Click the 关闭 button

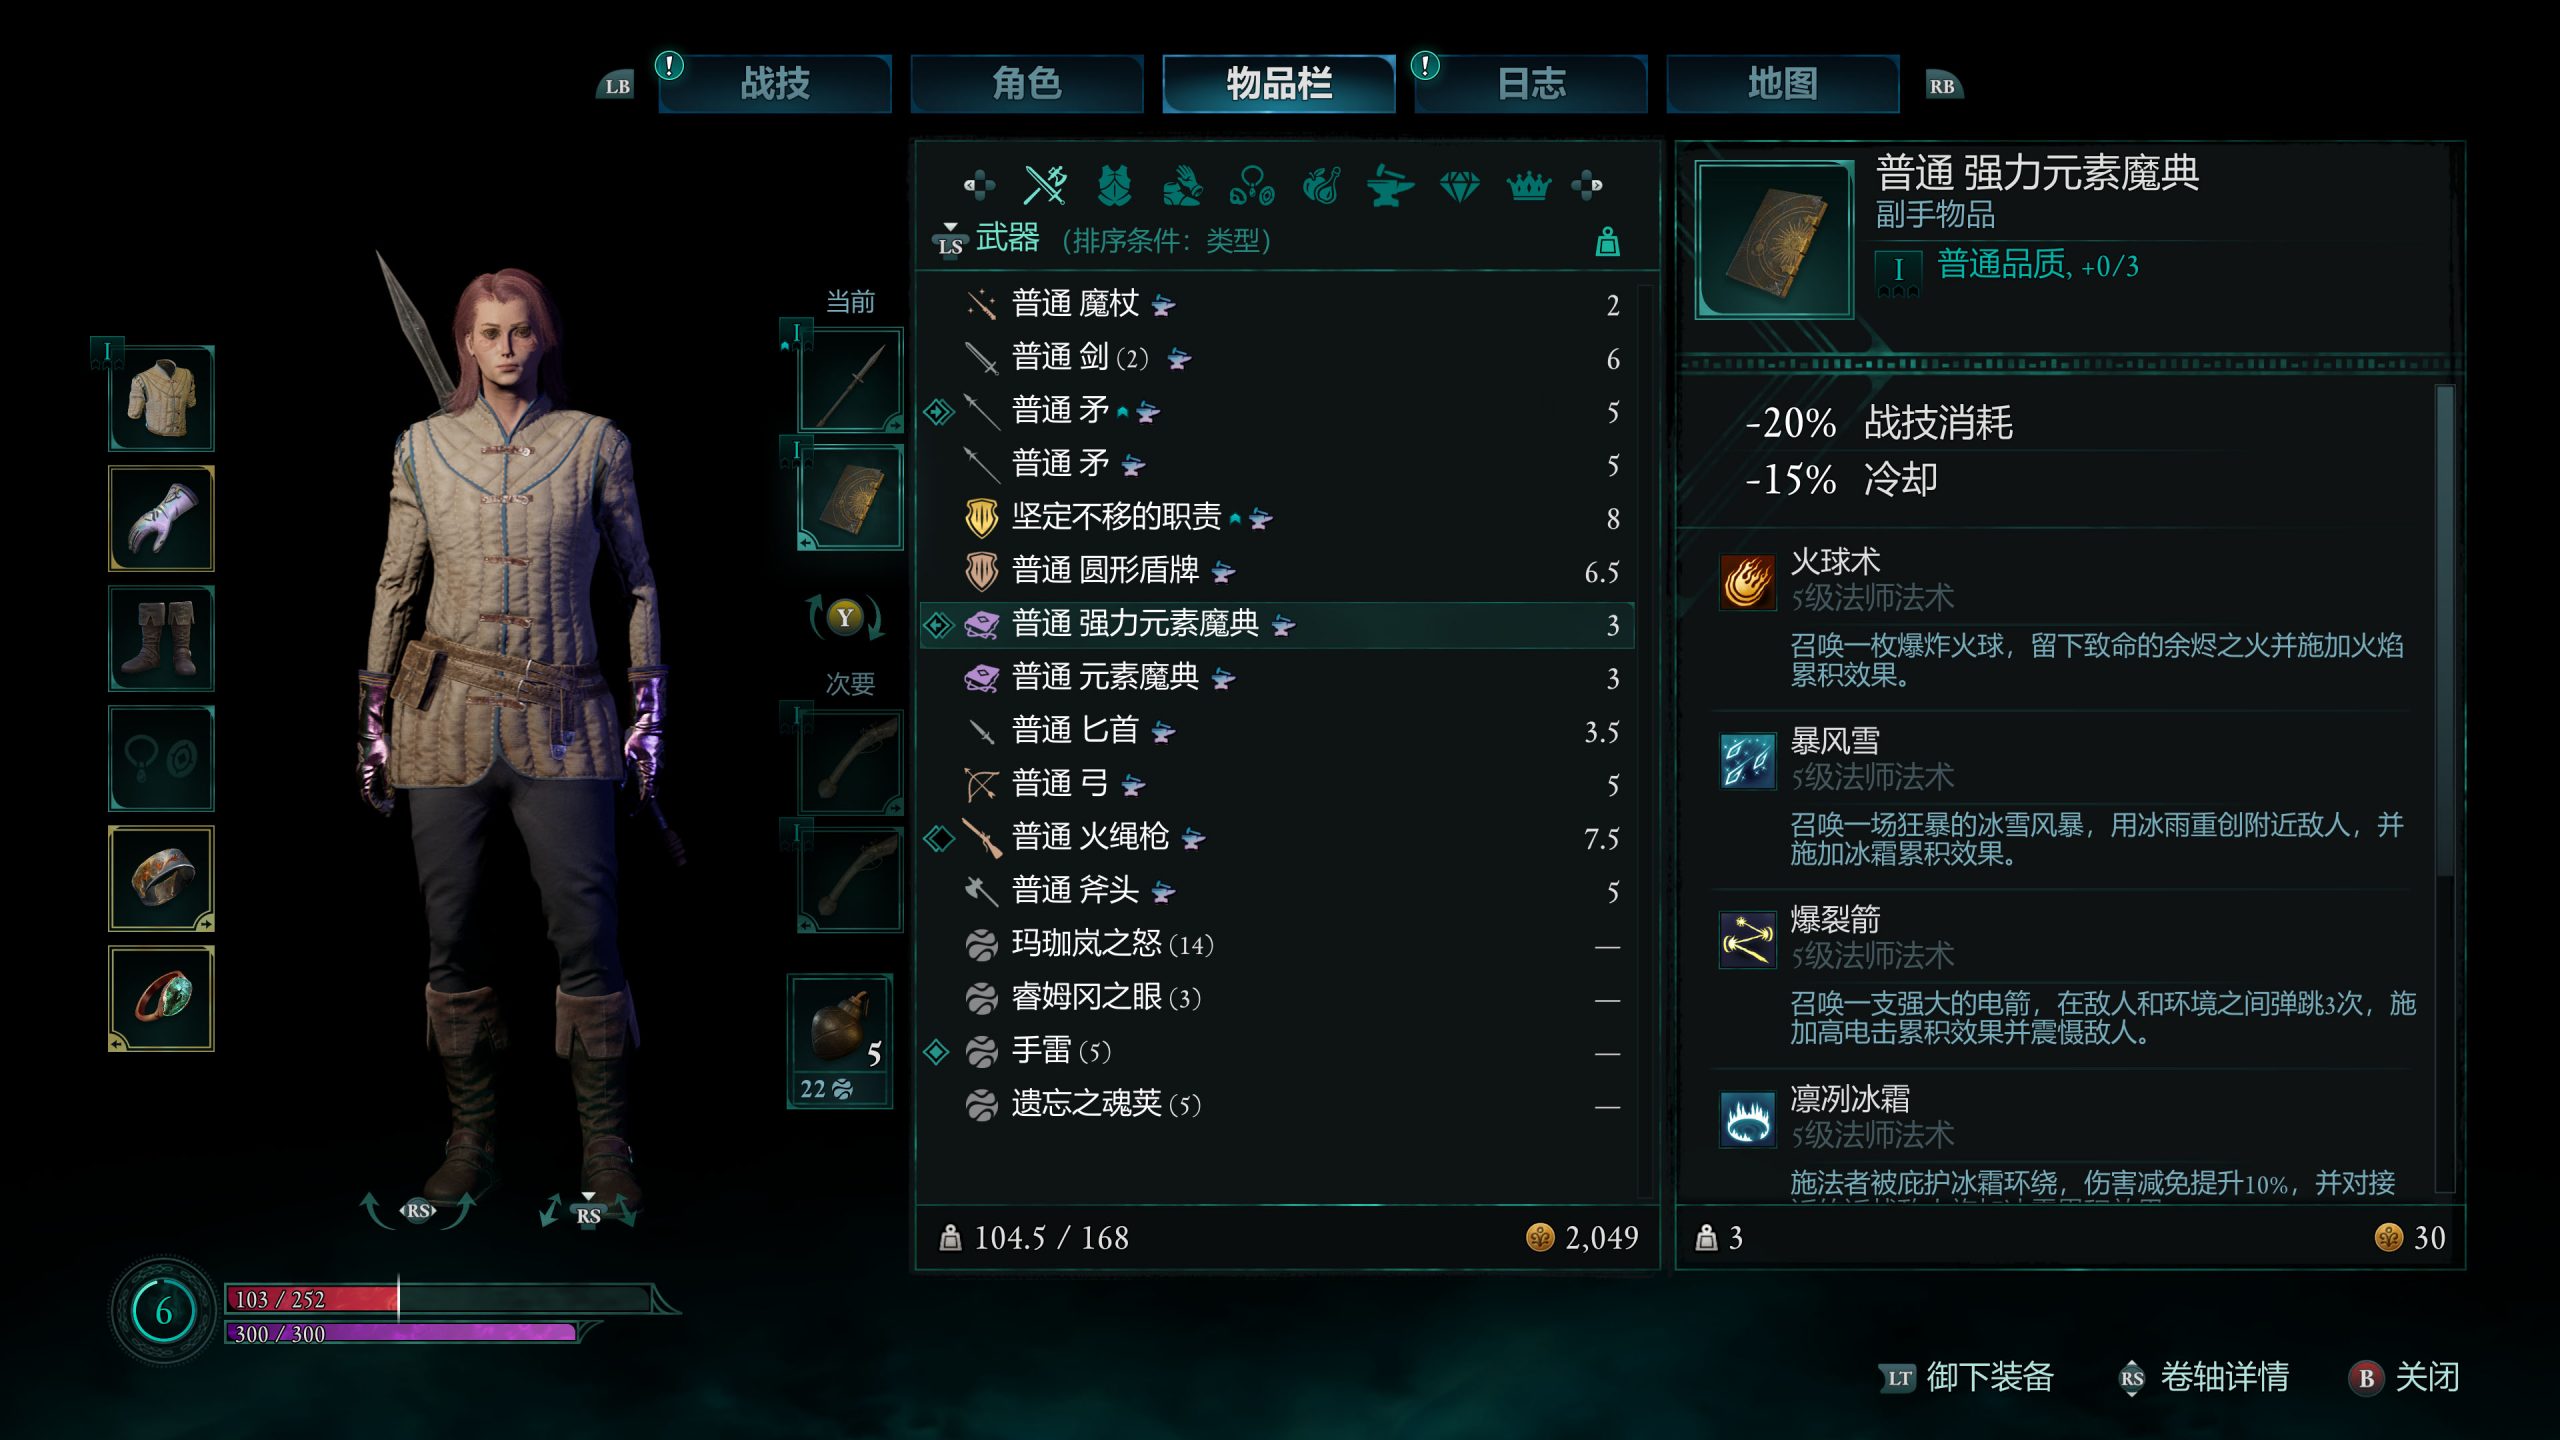click(x=2403, y=1377)
